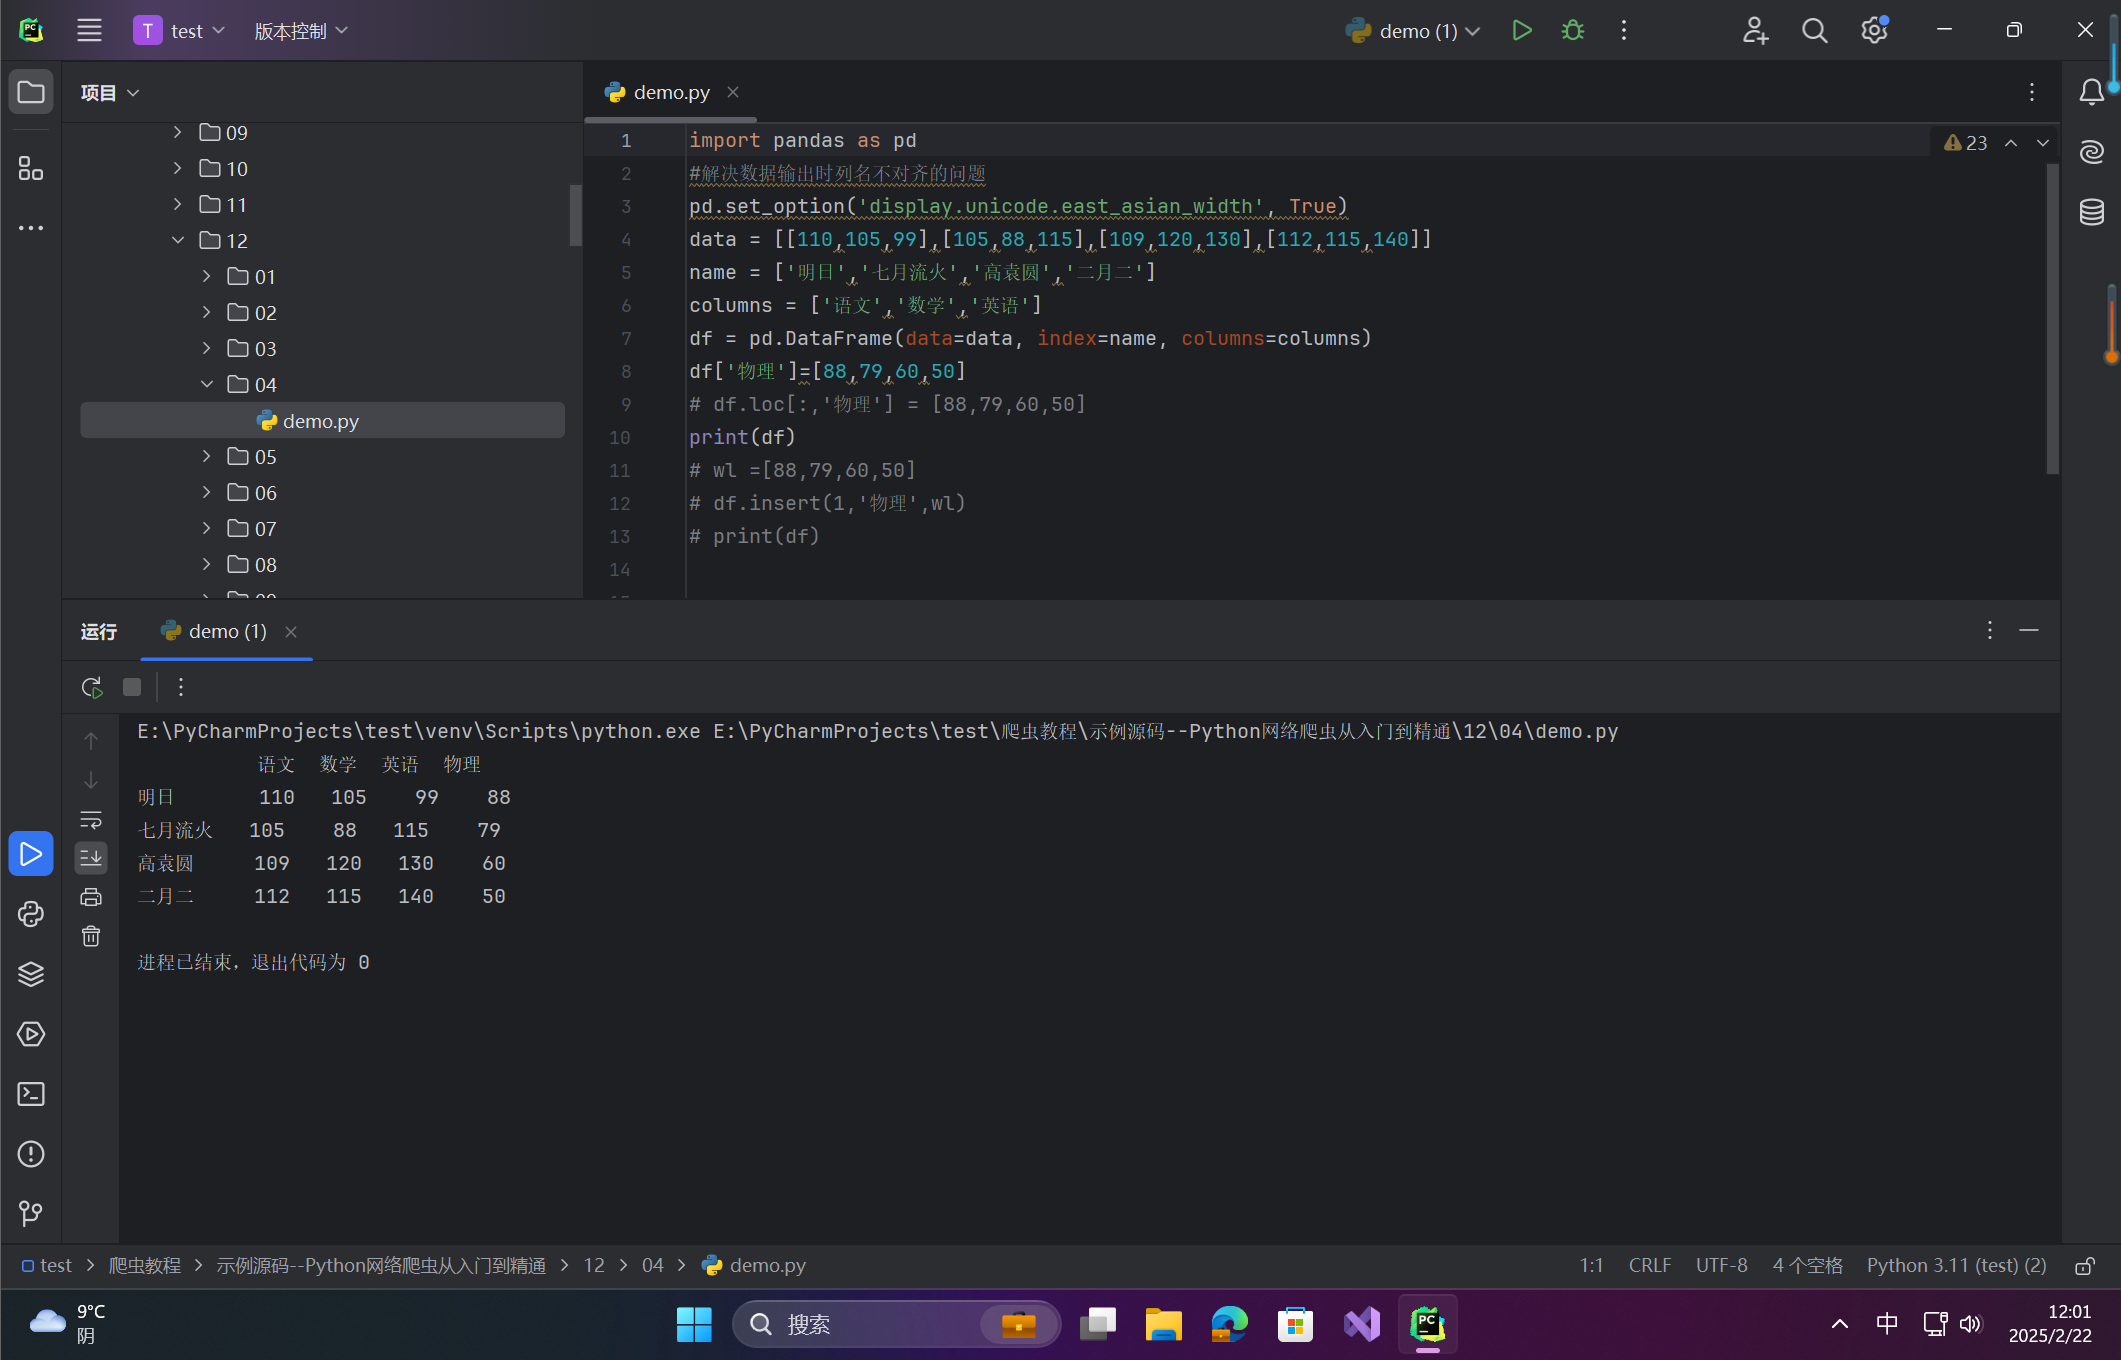Click the Debug bug icon
This screenshot has width=2121, height=1360.
1572,31
